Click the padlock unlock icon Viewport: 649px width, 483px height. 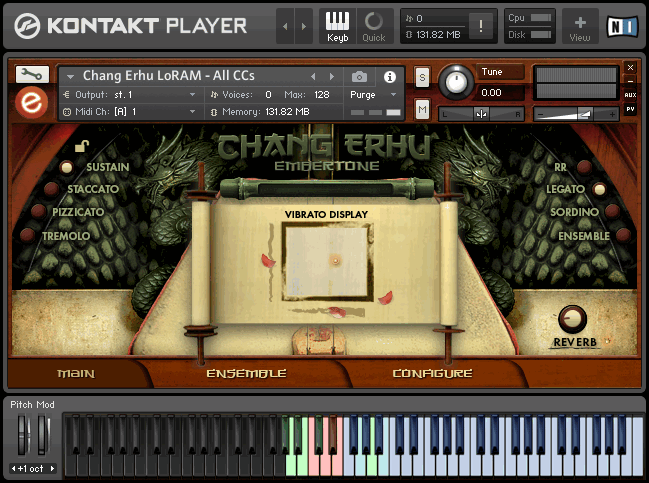pyautogui.click(x=82, y=146)
